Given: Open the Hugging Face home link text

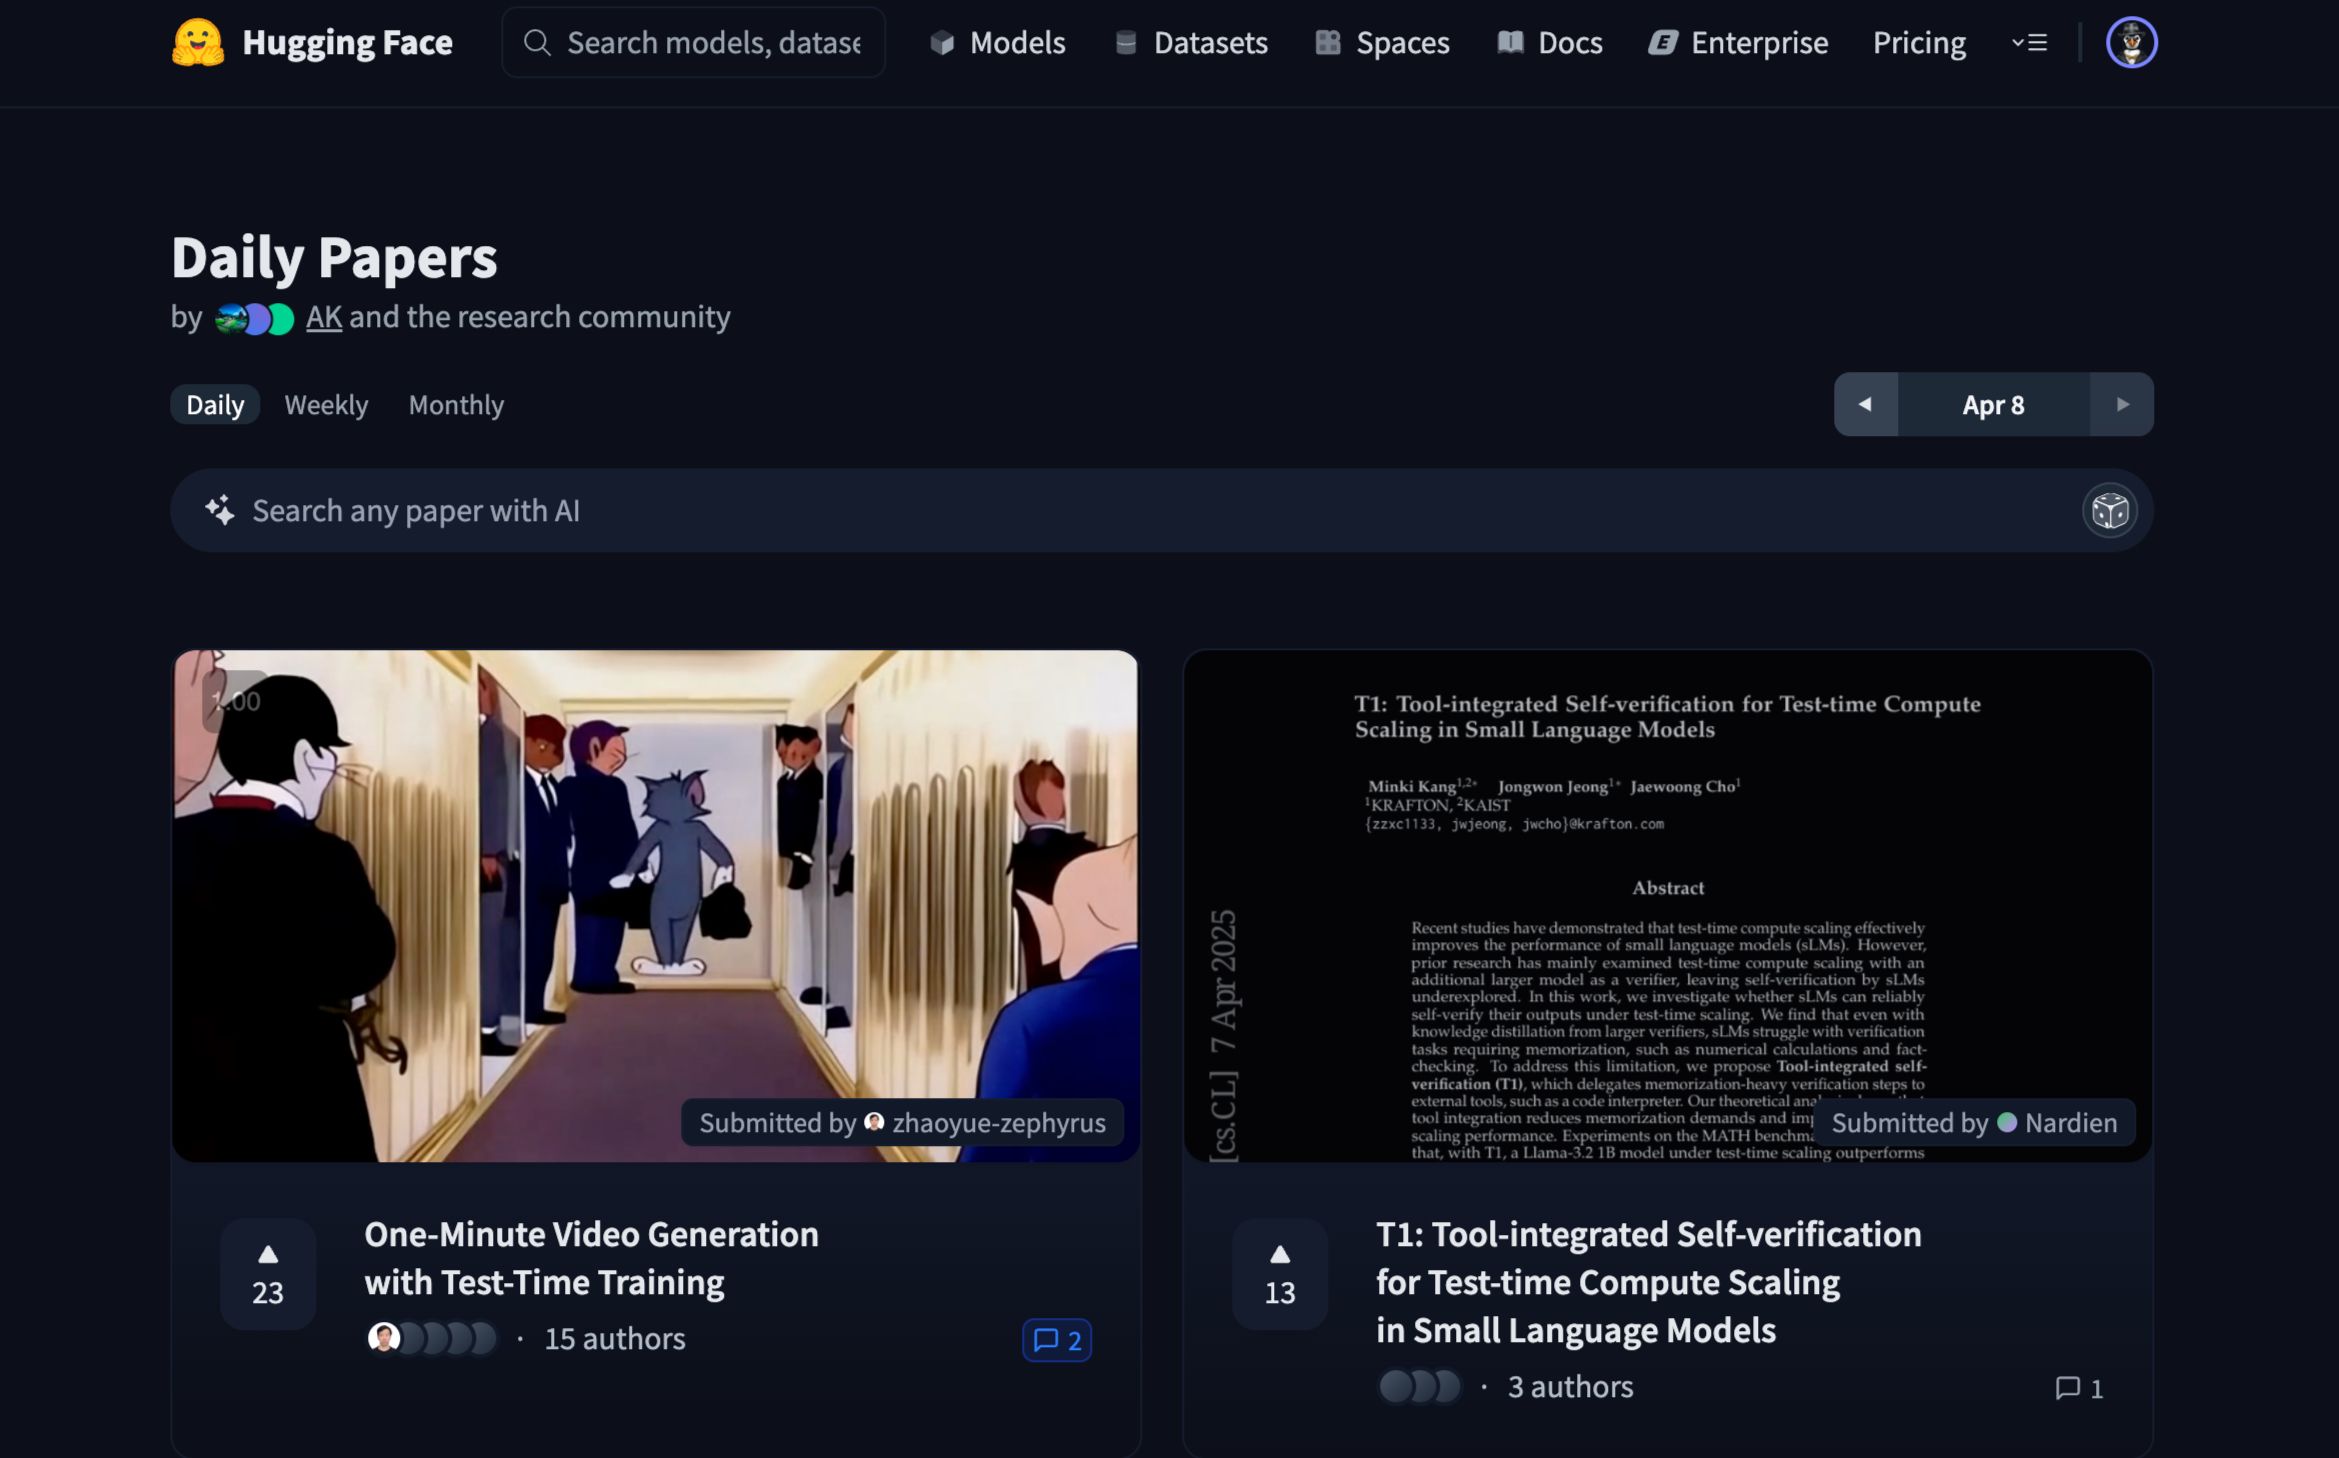Looking at the screenshot, I should [x=347, y=43].
